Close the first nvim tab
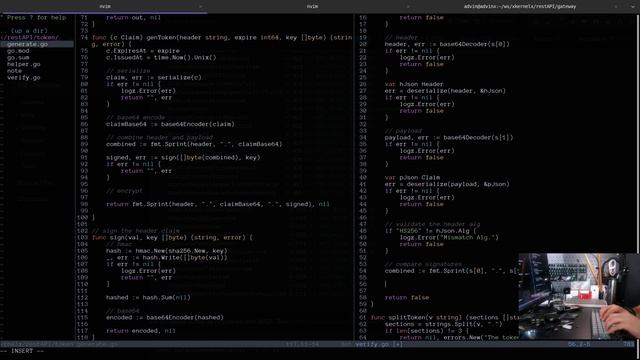This screenshot has height=360, width=640. [200, 7]
